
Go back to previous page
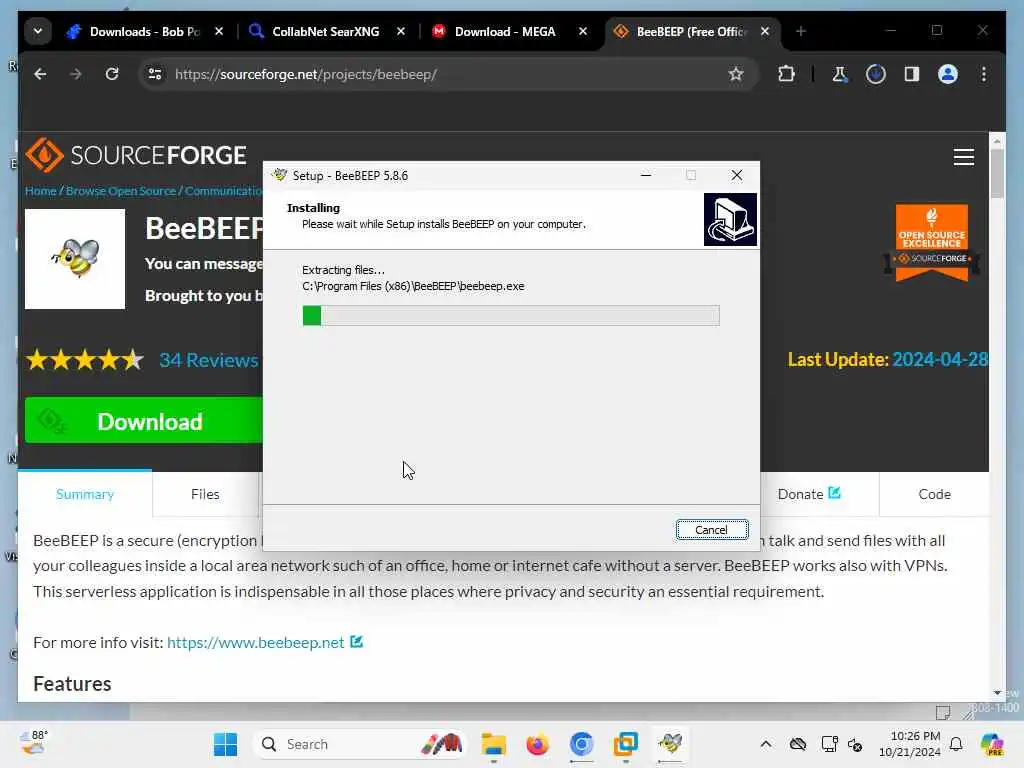pyautogui.click(x=40, y=74)
